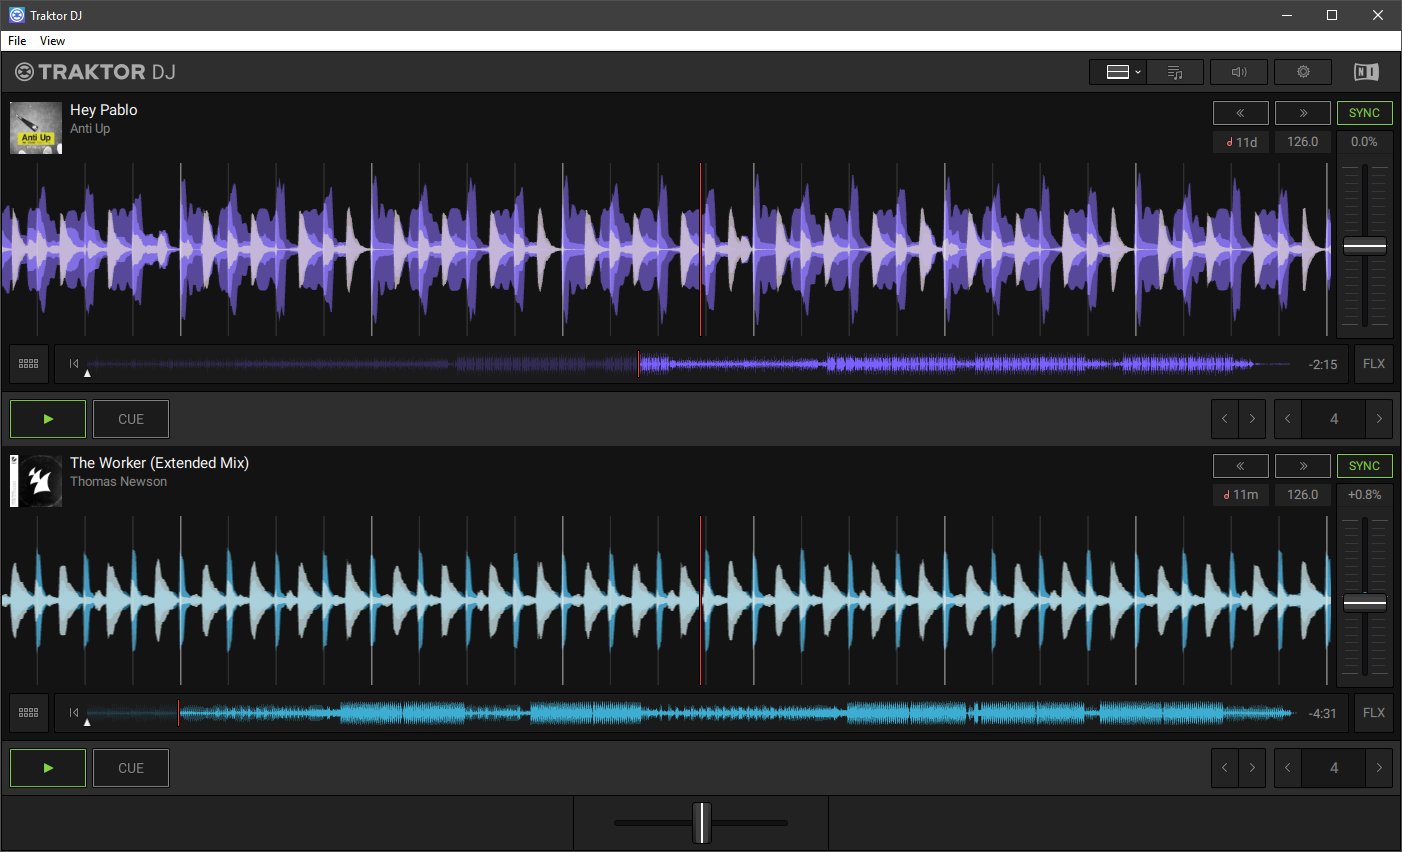Open the File menu
1402x852 pixels.
(17, 41)
